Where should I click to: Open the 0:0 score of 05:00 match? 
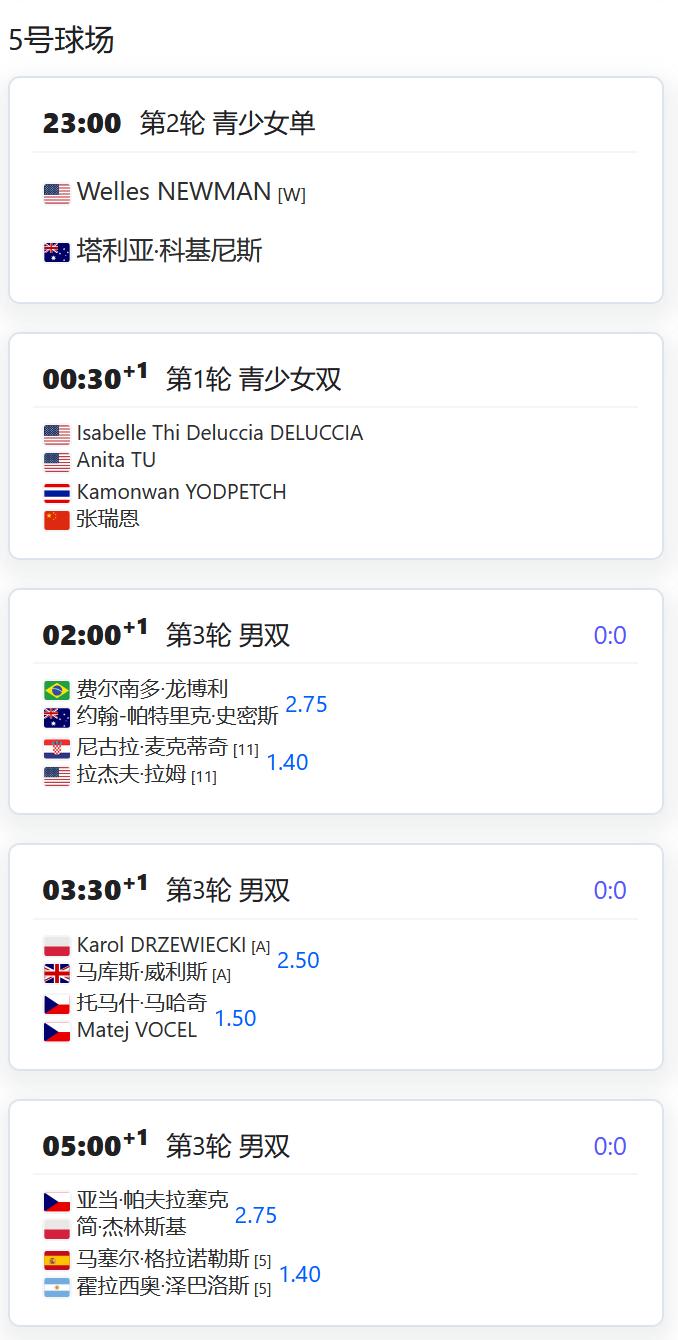pos(610,1146)
